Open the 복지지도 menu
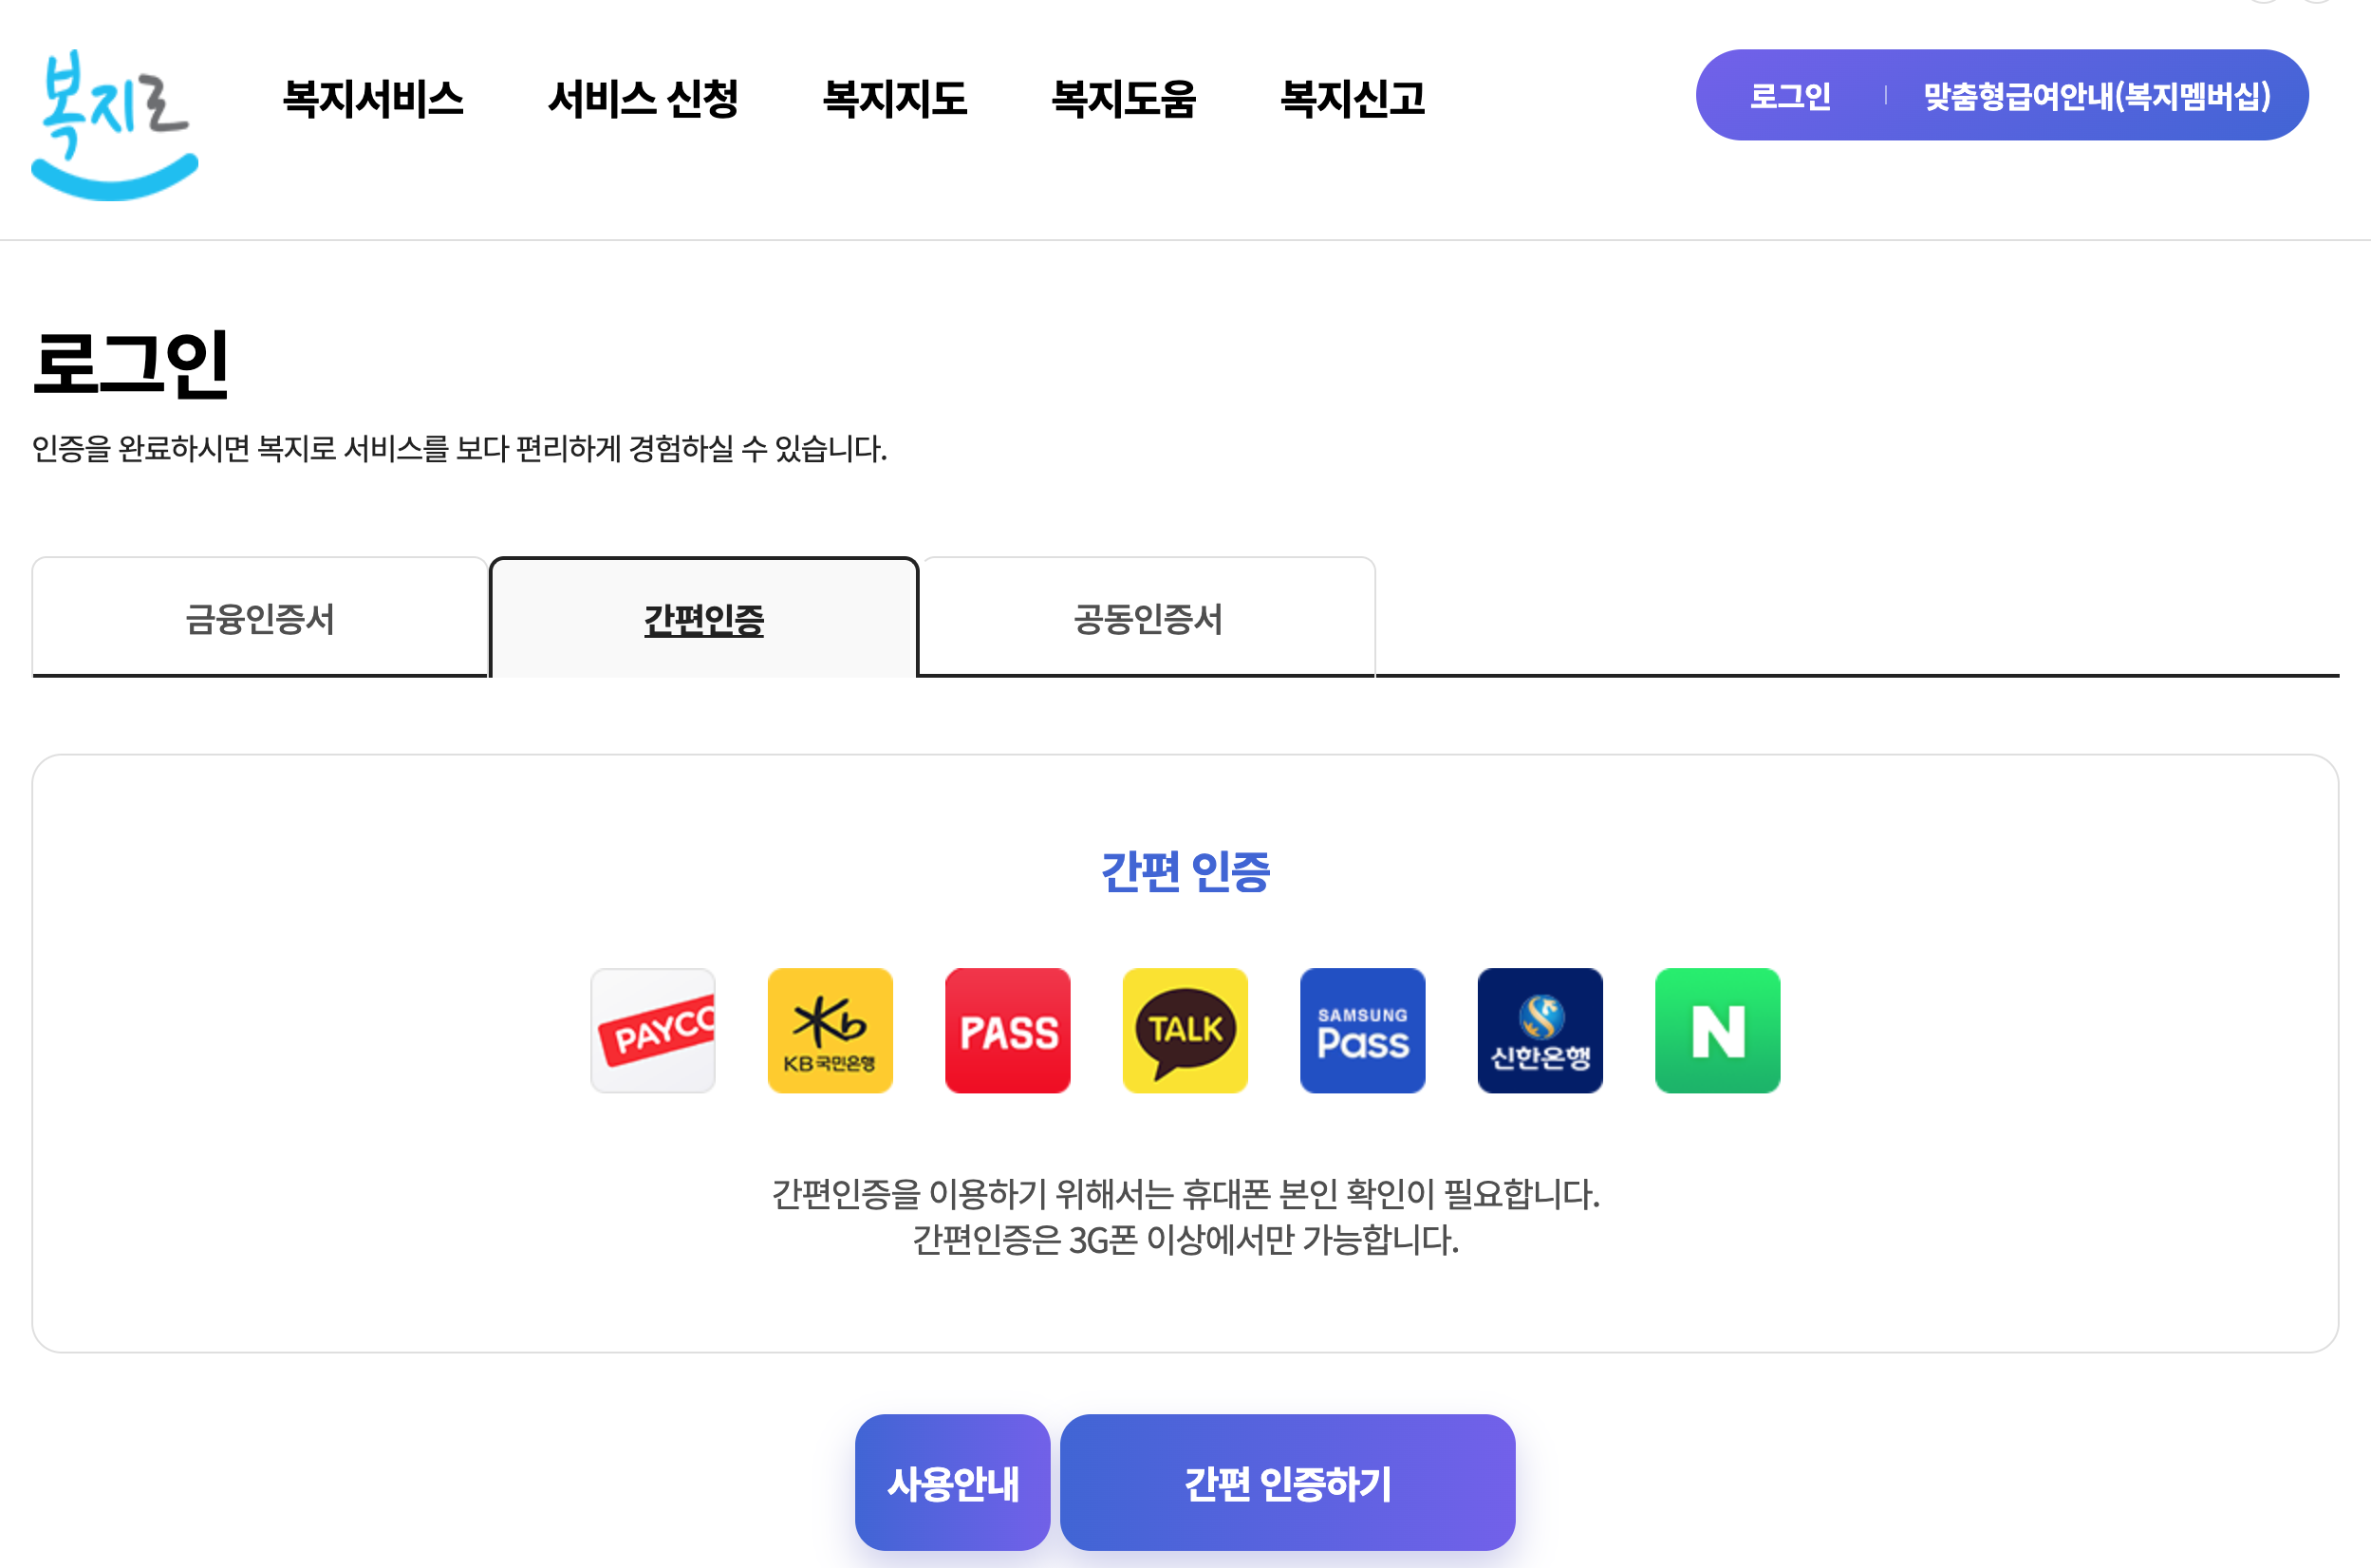 pyautogui.click(x=895, y=98)
